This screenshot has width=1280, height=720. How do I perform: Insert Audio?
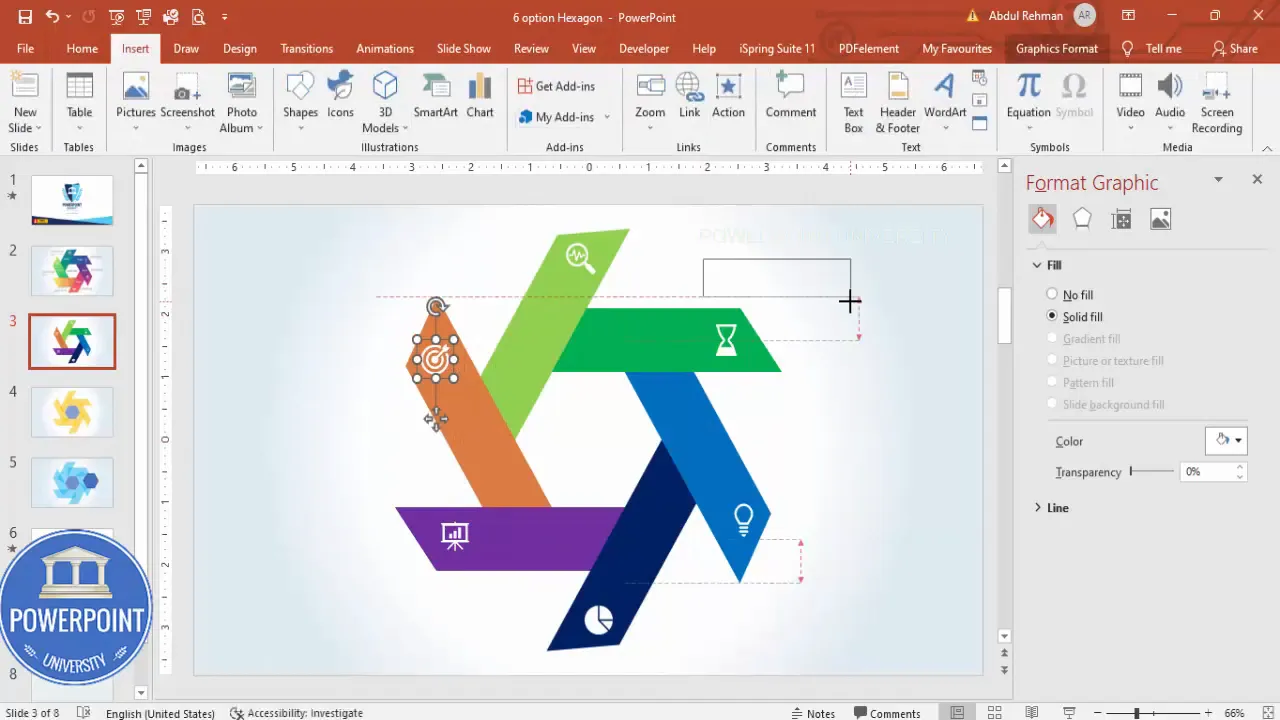[x=1170, y=103]
